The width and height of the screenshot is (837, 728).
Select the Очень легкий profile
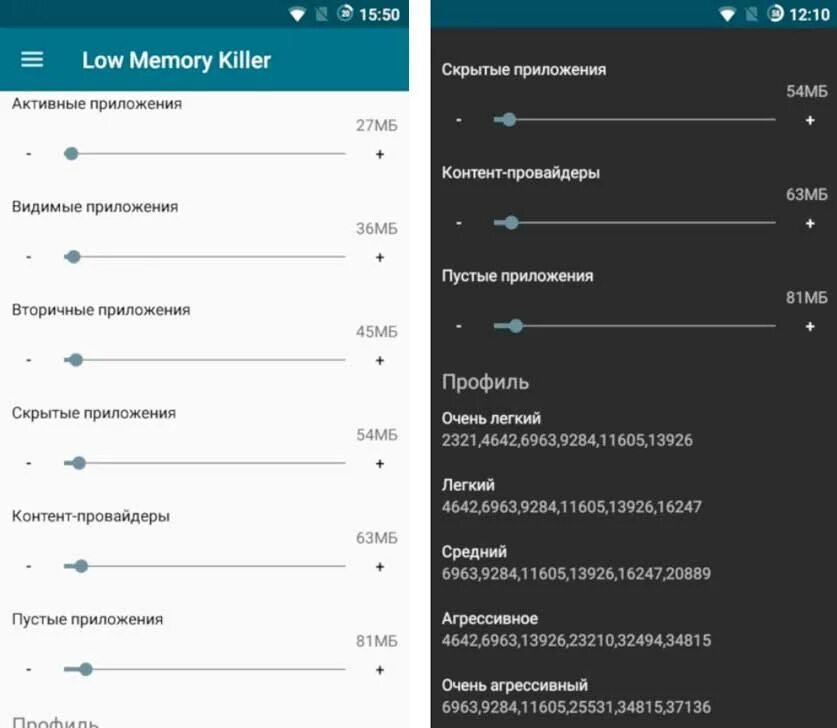tap(567, 429)
